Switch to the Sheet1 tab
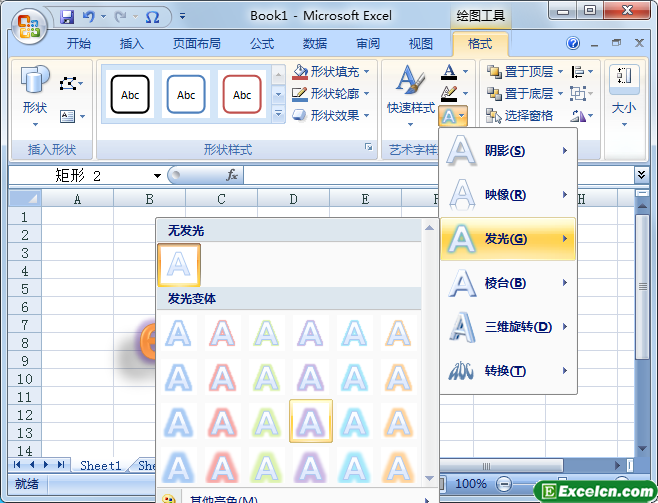Image resolution: width=658 pixels, height=503 pixels. tap(101, 465)
